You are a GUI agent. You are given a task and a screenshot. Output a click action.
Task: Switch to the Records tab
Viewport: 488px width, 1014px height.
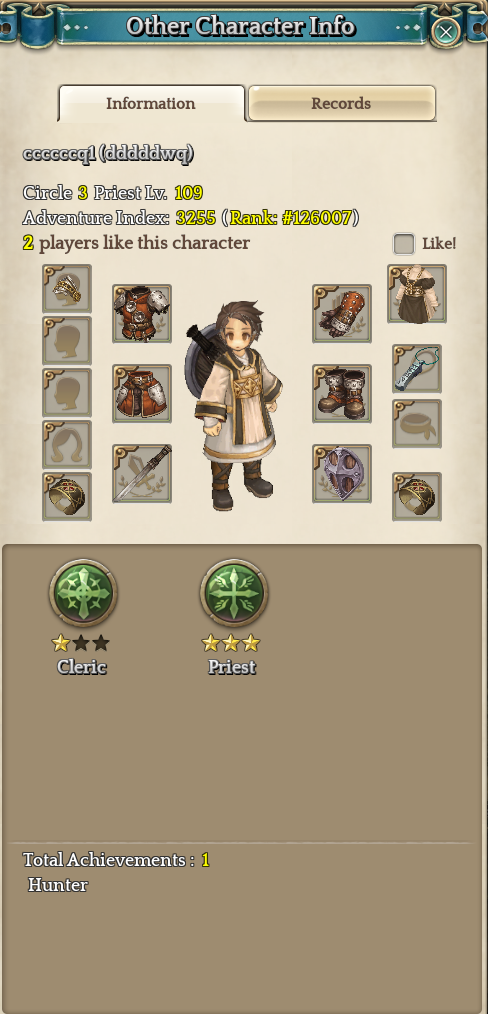click(341, 103)
